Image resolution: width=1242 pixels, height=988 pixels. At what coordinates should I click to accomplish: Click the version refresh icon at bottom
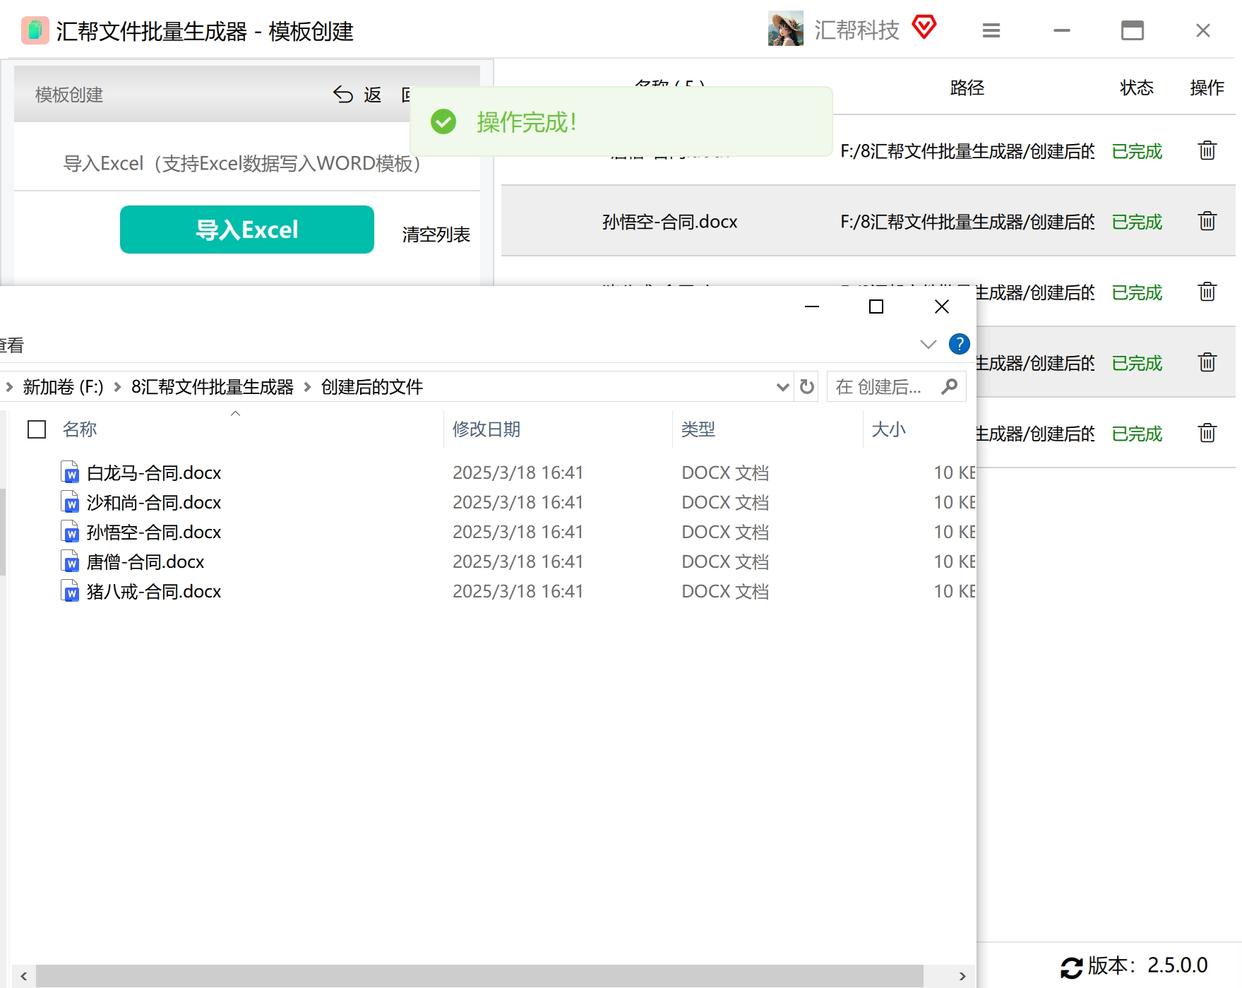pyautogui.click(x=1071, y=967)
